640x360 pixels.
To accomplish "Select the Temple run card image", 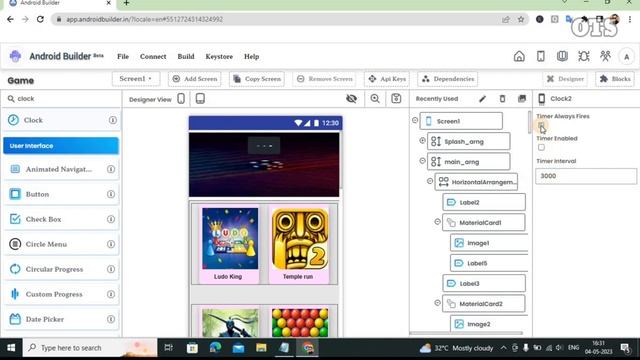I will (300, 239).
